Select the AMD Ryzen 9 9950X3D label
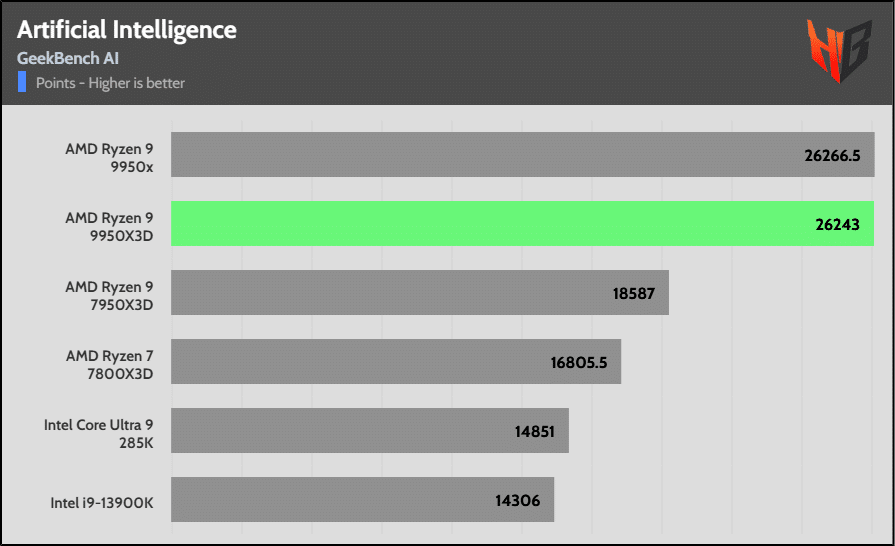Viewport: 895px width, 546px height. click(109, 225)
